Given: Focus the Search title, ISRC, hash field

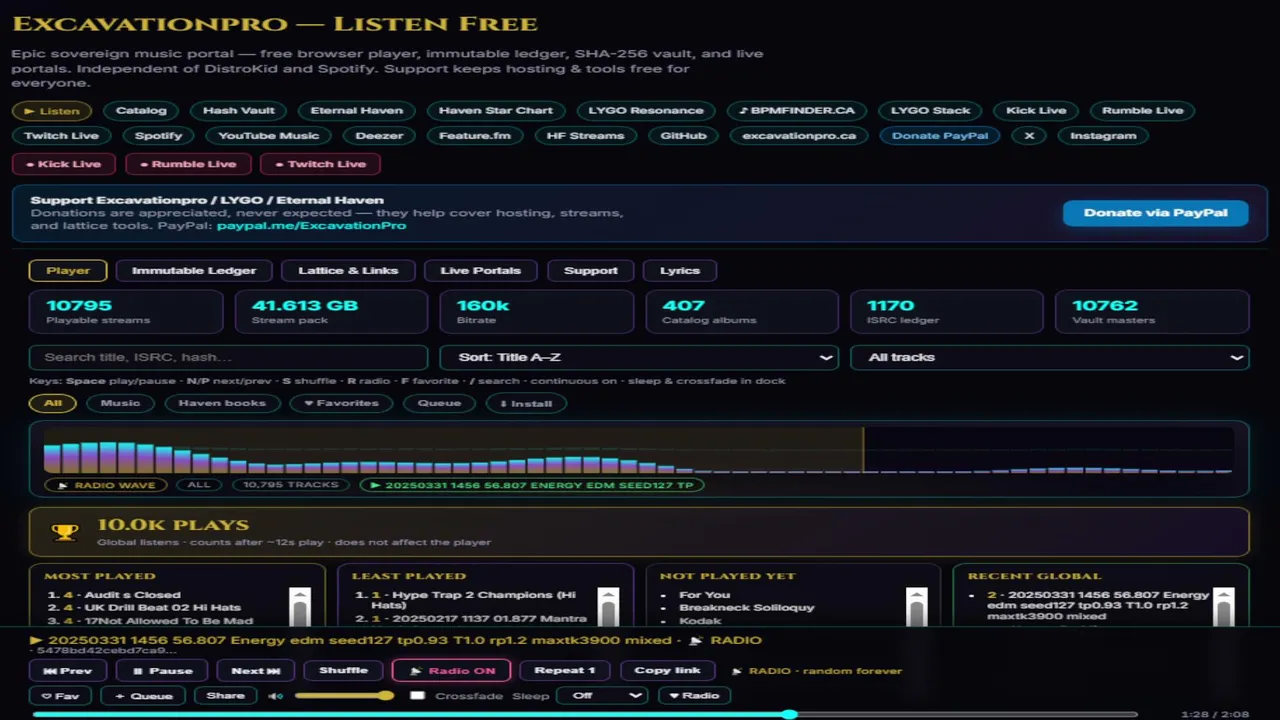Looking at the screenshot, I should coord(229,357).
